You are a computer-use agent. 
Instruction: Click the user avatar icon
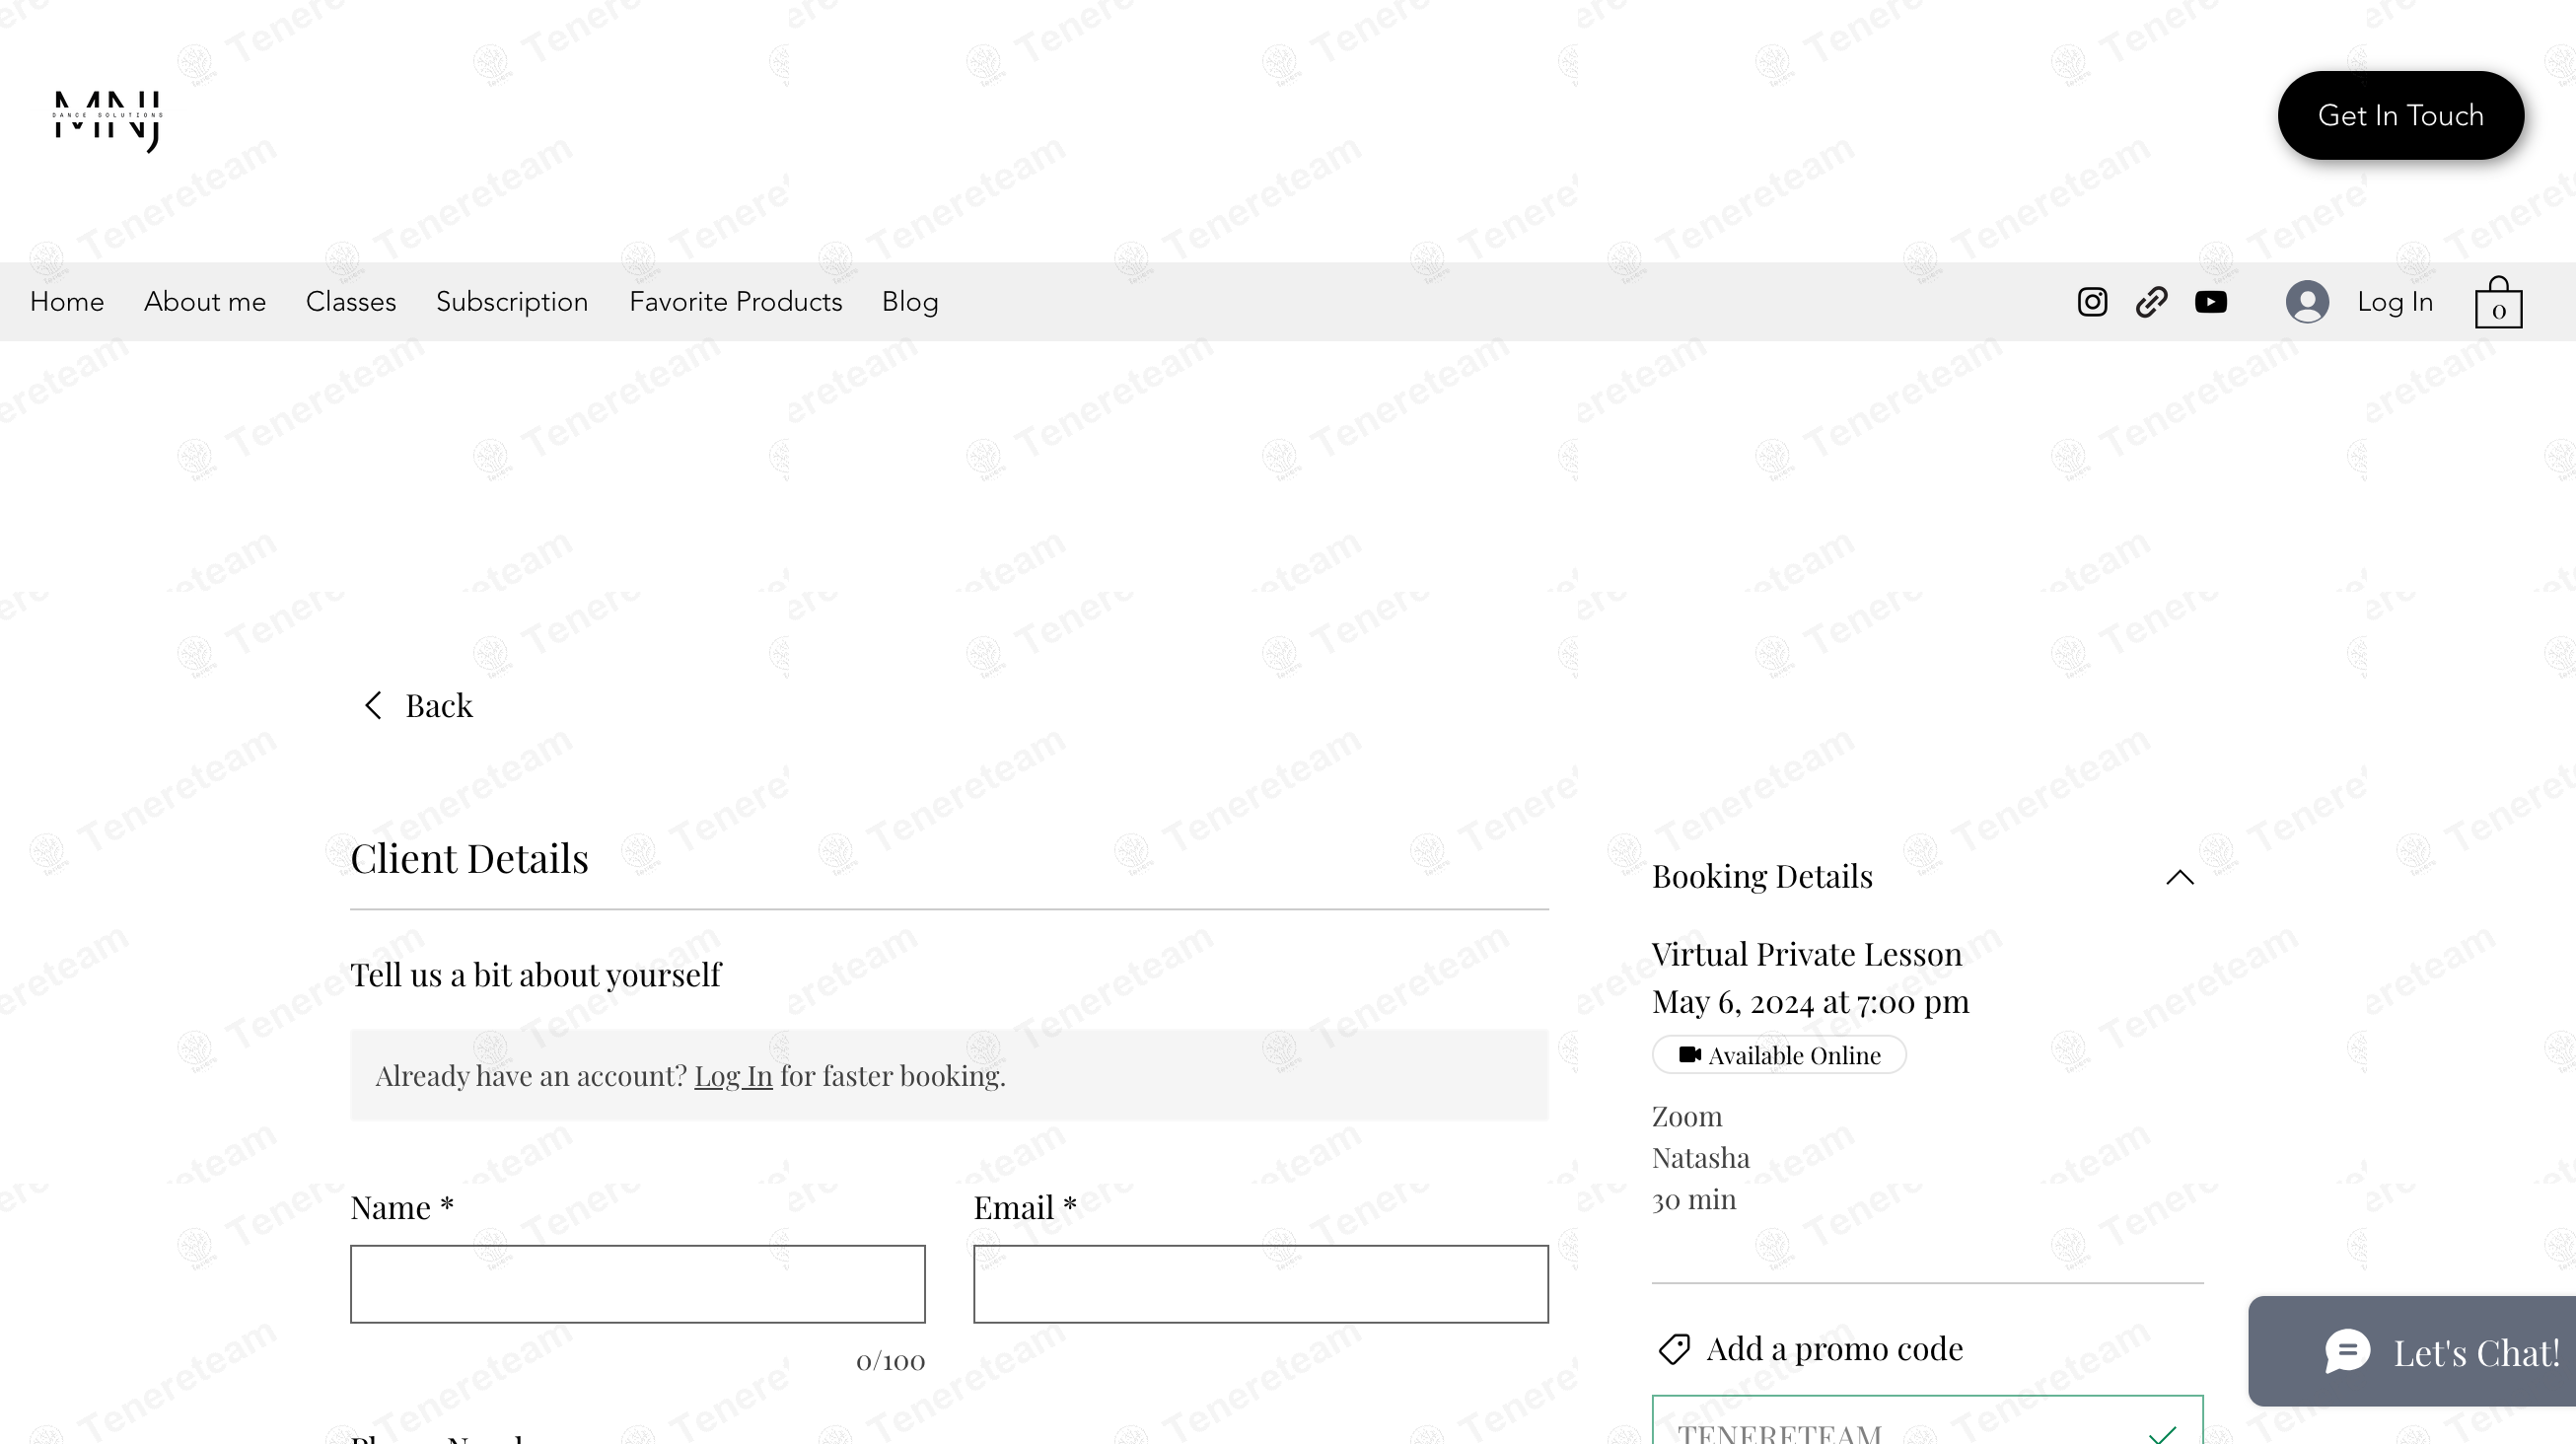2307,302
